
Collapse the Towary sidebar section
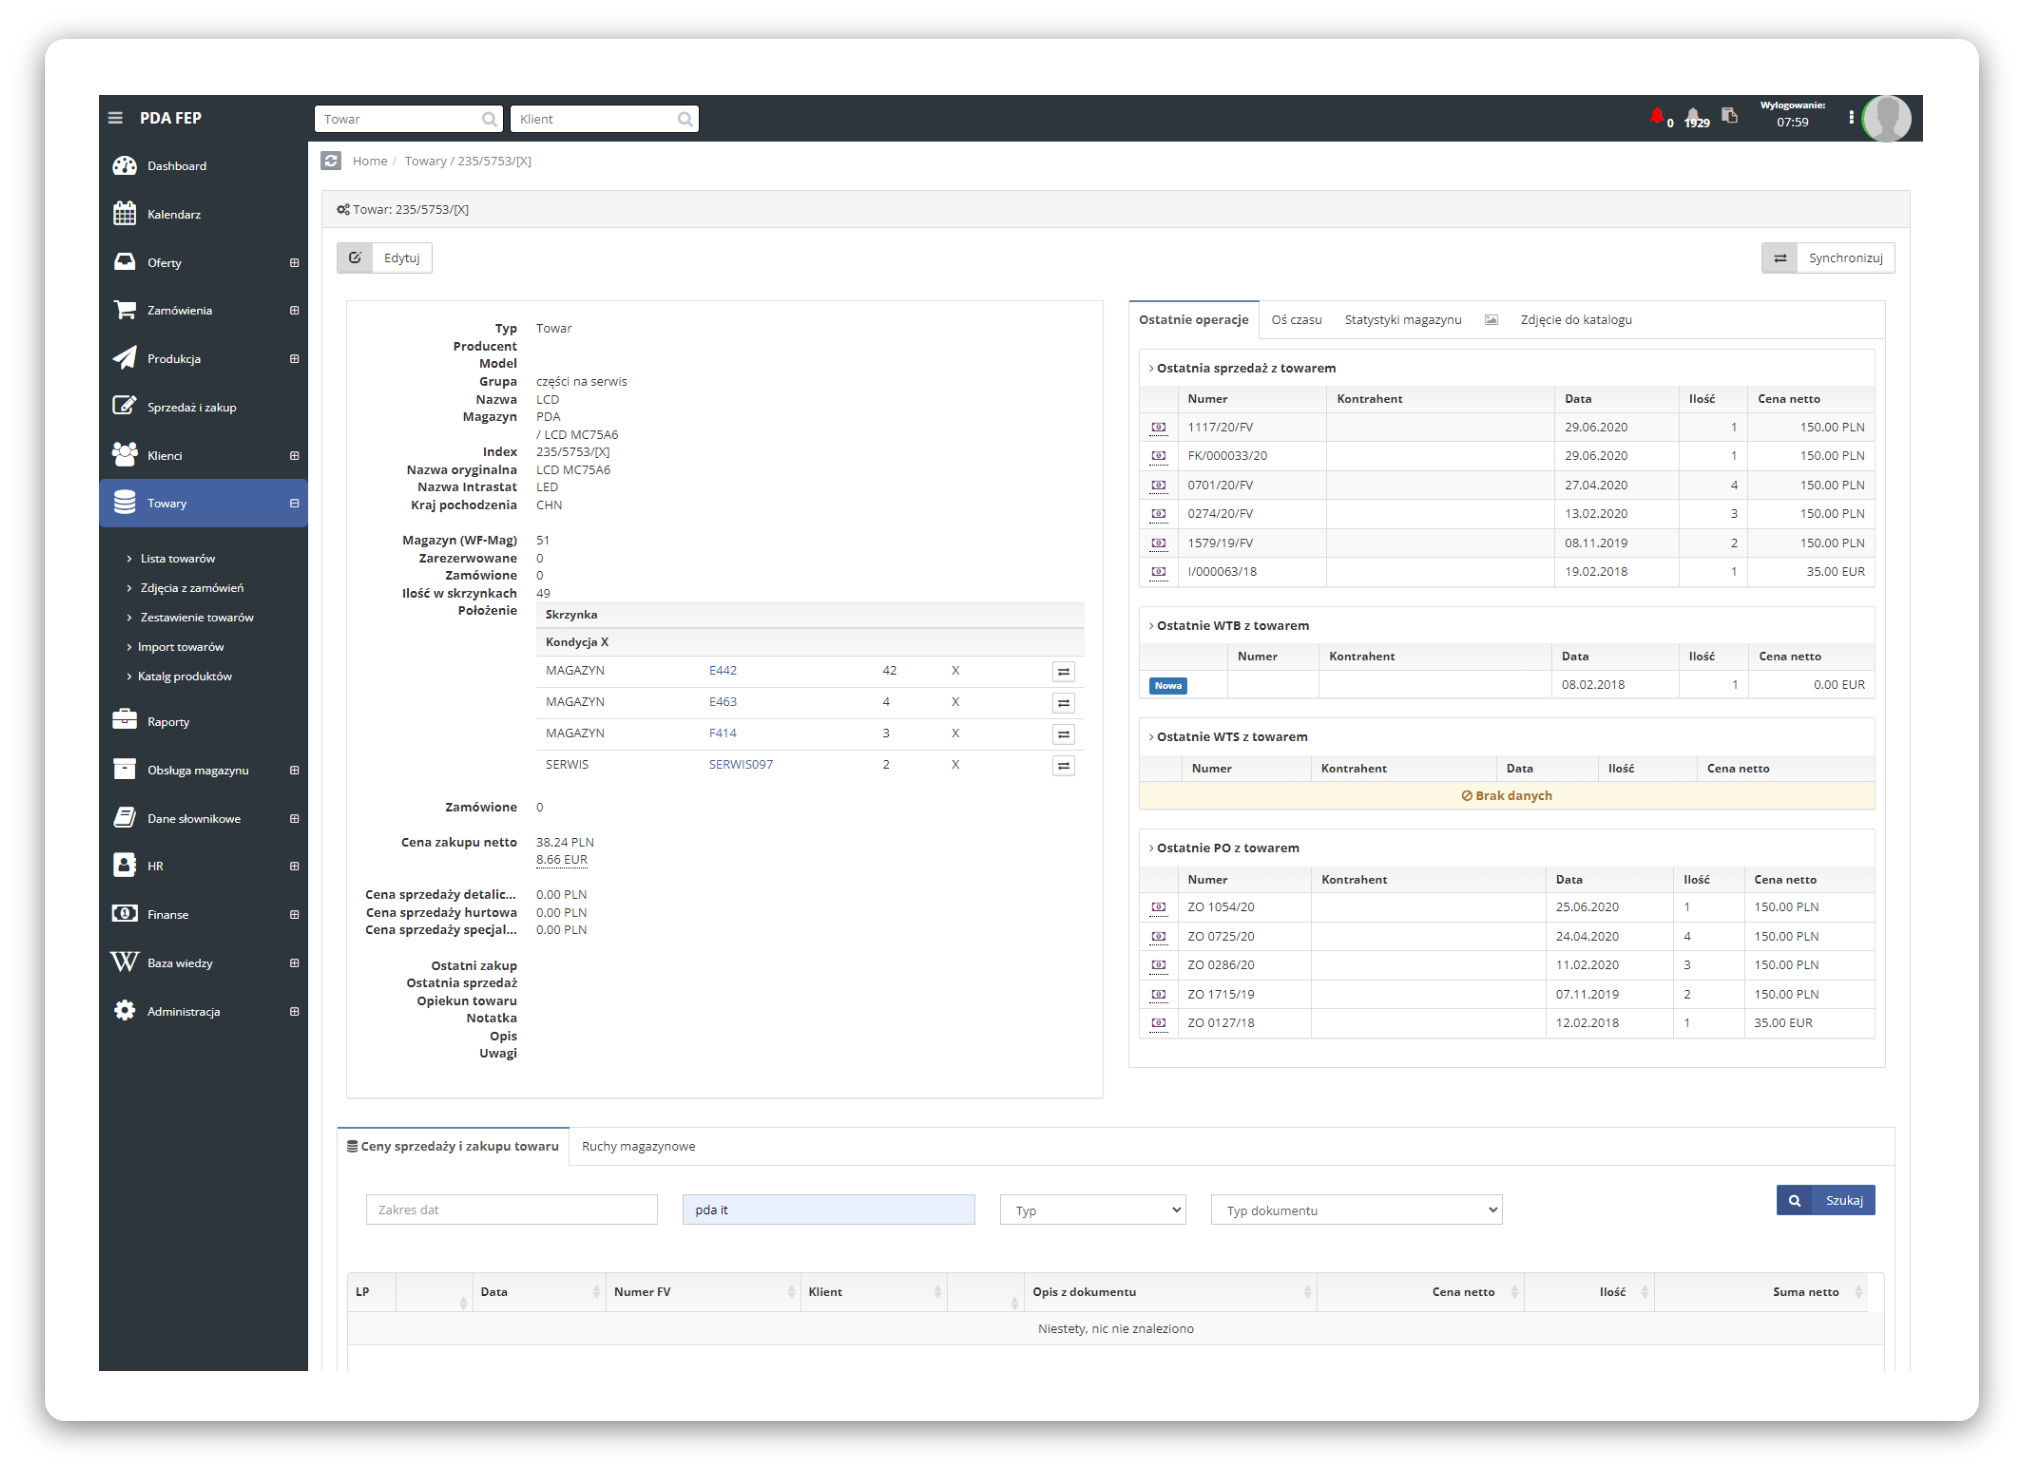tap(294, 504)
